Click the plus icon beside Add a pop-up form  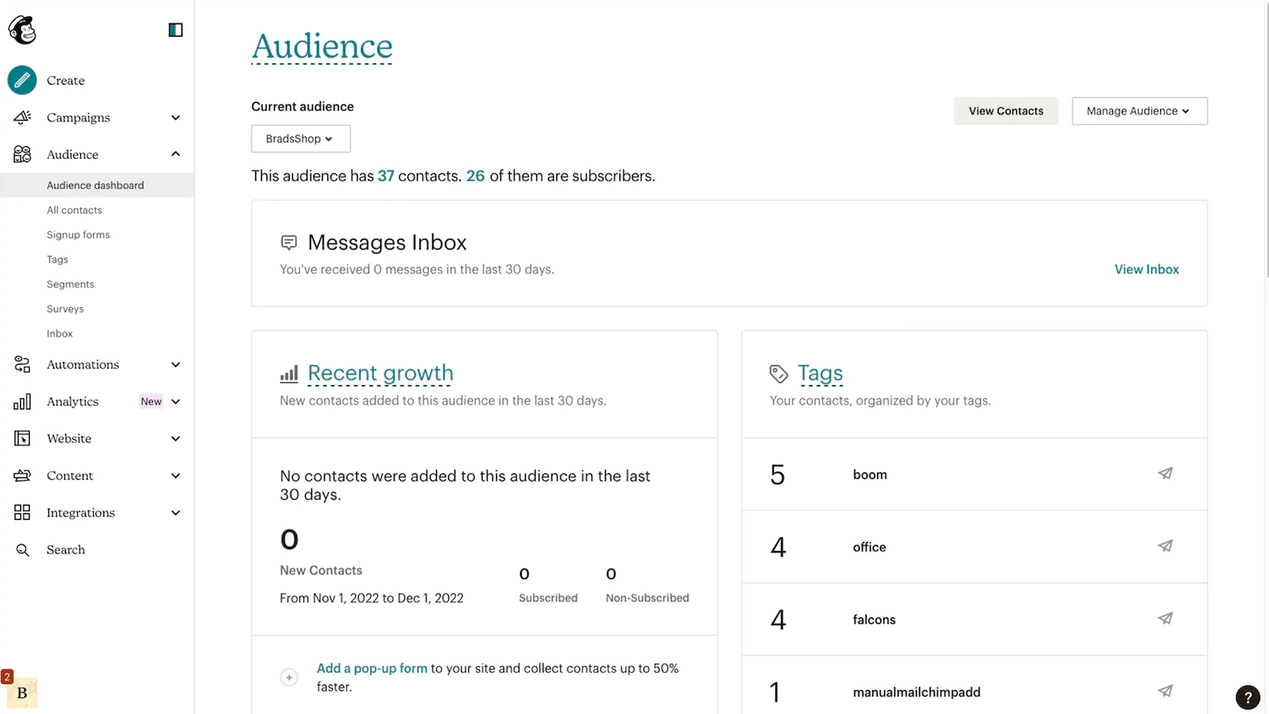[289, 677]
